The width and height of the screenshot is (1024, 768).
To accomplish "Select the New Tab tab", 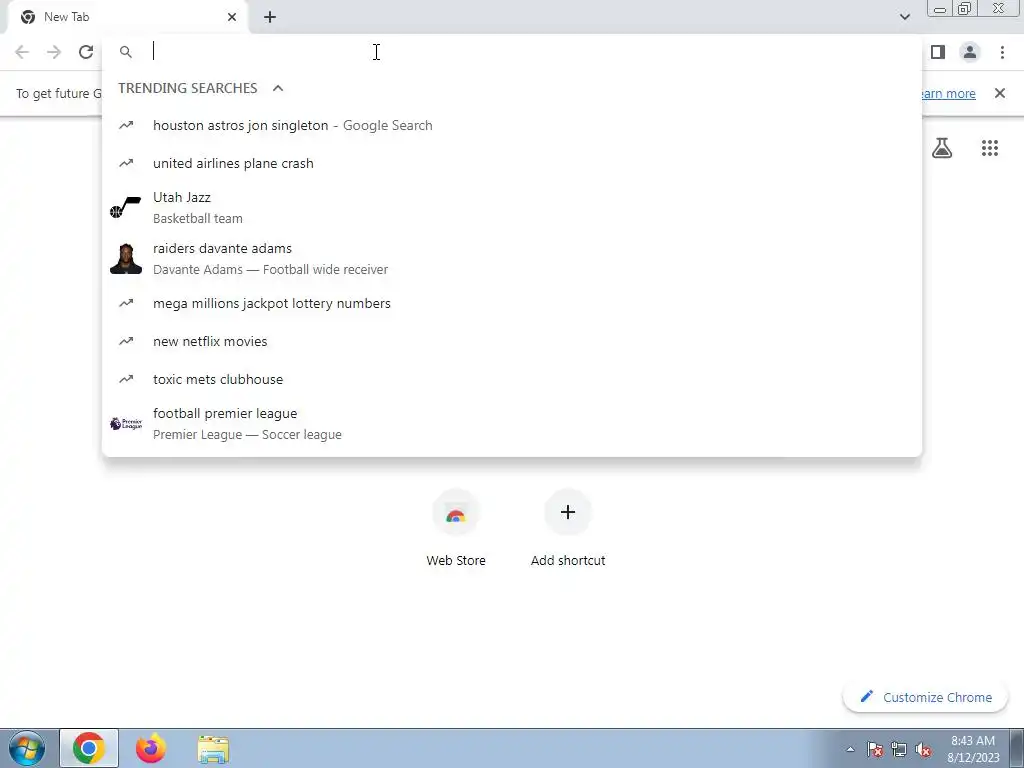I will coord(127,17).
